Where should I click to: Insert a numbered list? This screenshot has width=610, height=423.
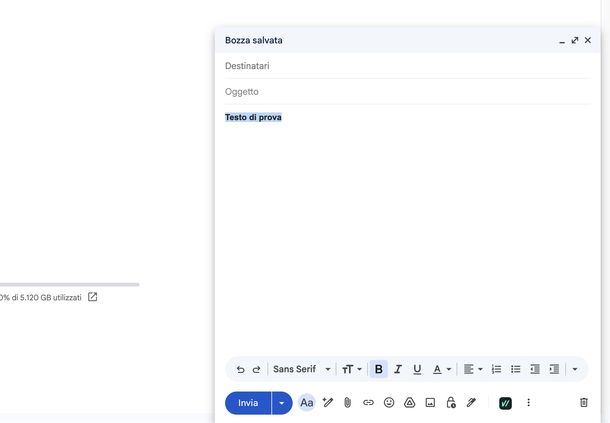point(496,369)
